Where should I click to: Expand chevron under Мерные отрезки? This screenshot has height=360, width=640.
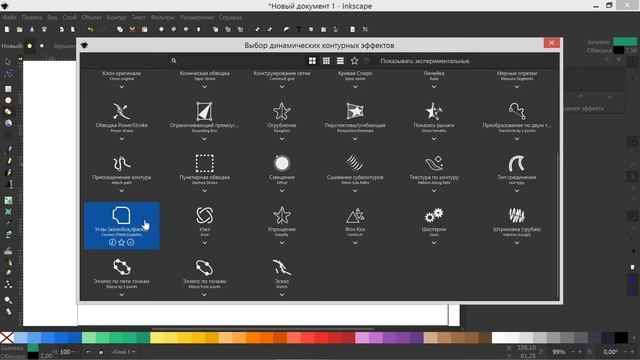coord(517,87)
